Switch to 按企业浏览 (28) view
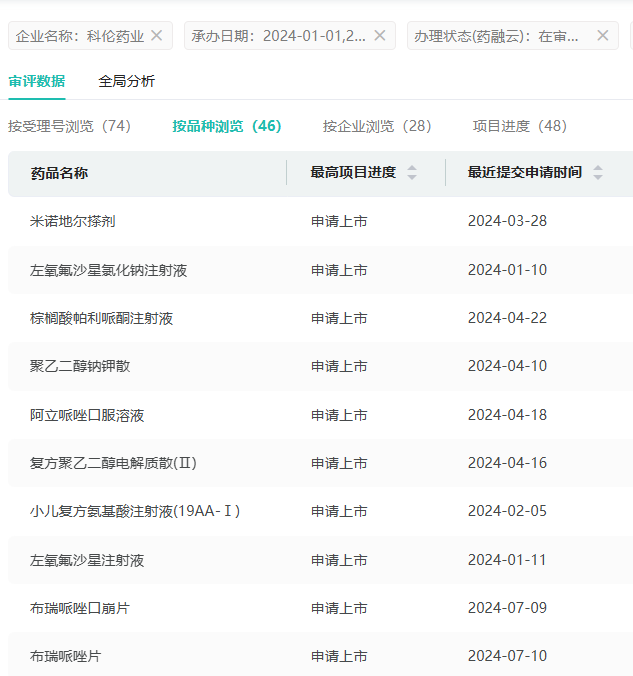Screen dimensions: 633x676 point(376,126)
